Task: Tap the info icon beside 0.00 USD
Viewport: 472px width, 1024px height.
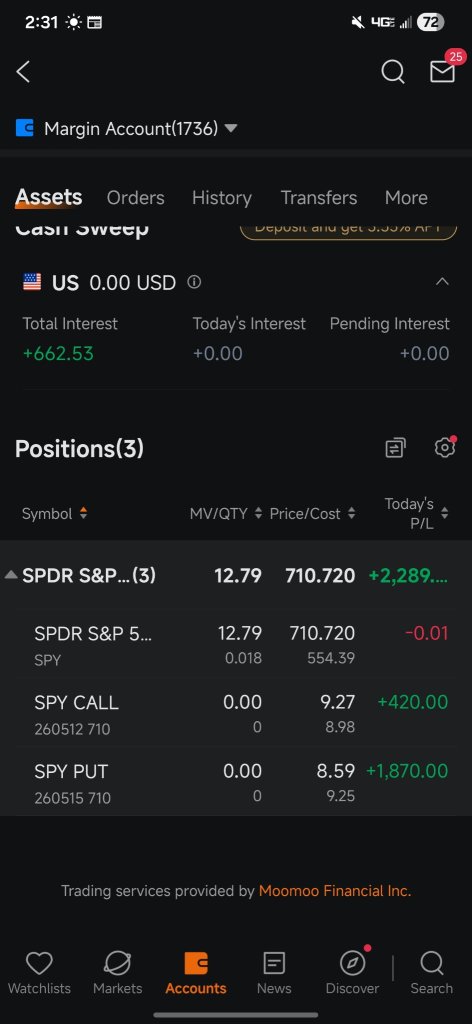Action: (194, 282)
